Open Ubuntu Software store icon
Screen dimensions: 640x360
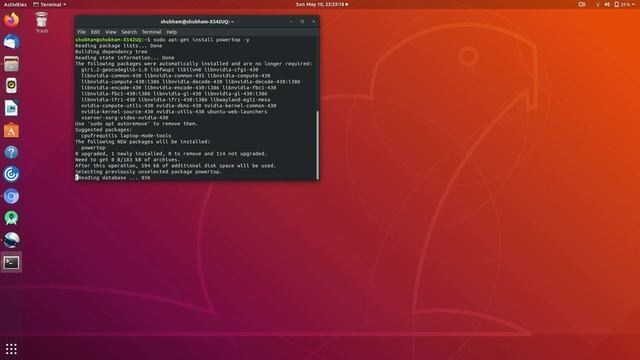[11, 130]
